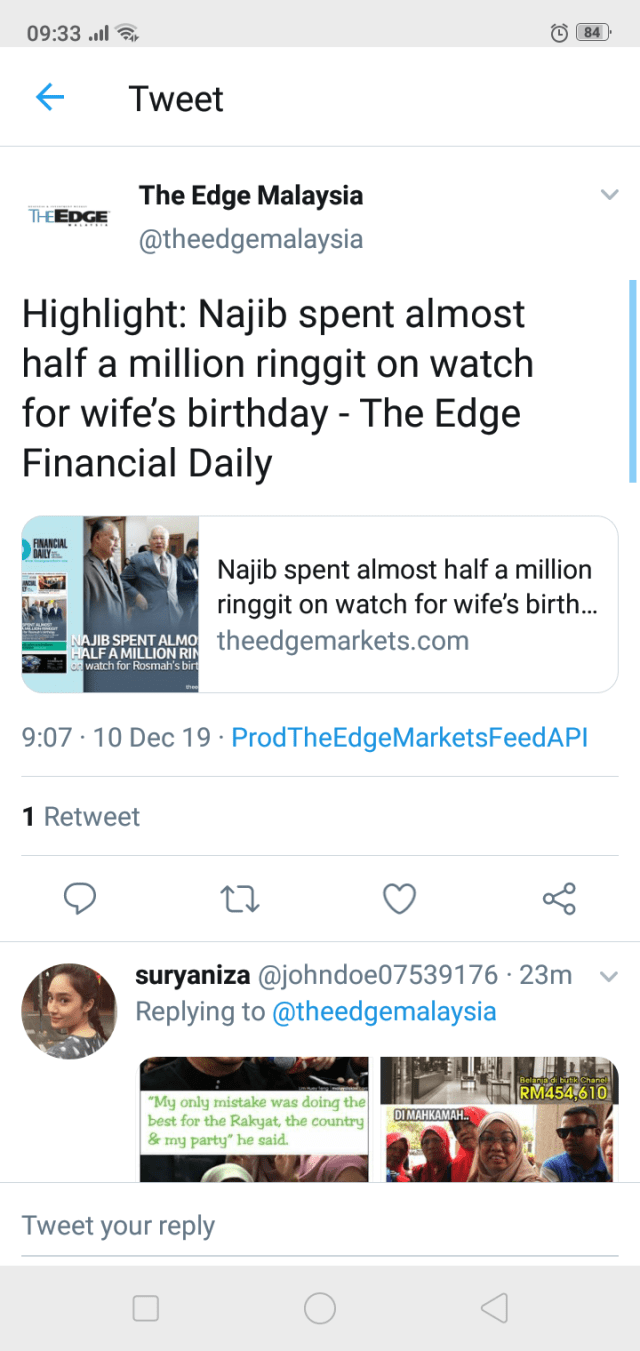
Task: Like the tweet with heart icon
Action: point(399,899)
